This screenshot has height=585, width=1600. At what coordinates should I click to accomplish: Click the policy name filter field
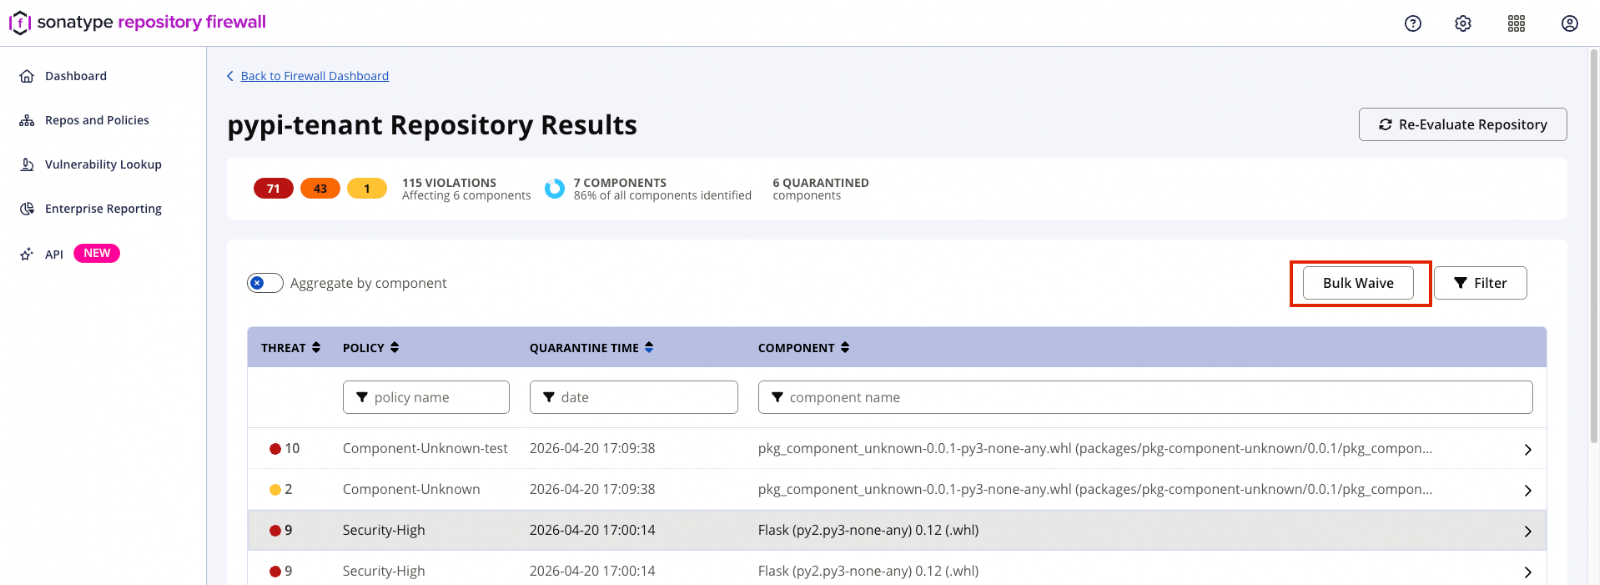click(426, 397)
